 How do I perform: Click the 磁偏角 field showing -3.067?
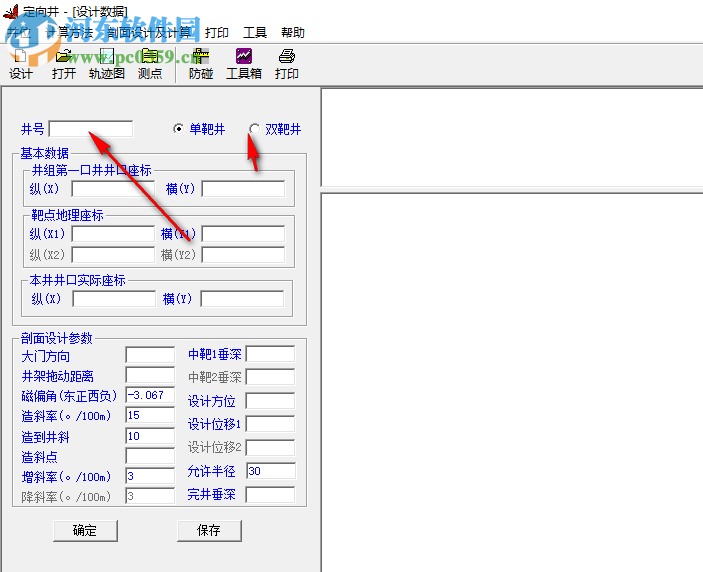[150, 395]
